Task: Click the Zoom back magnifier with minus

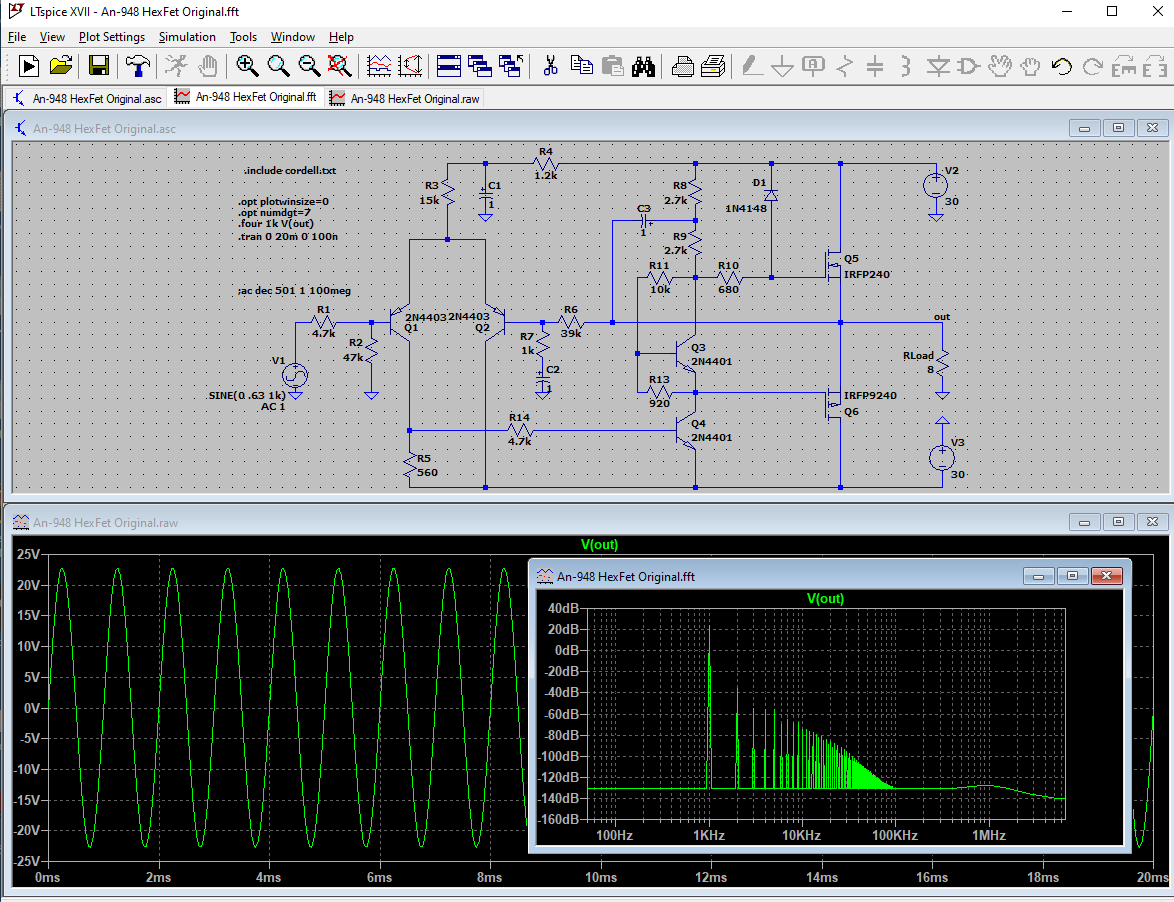Action: pyautogui.click(x=309, y=66)
